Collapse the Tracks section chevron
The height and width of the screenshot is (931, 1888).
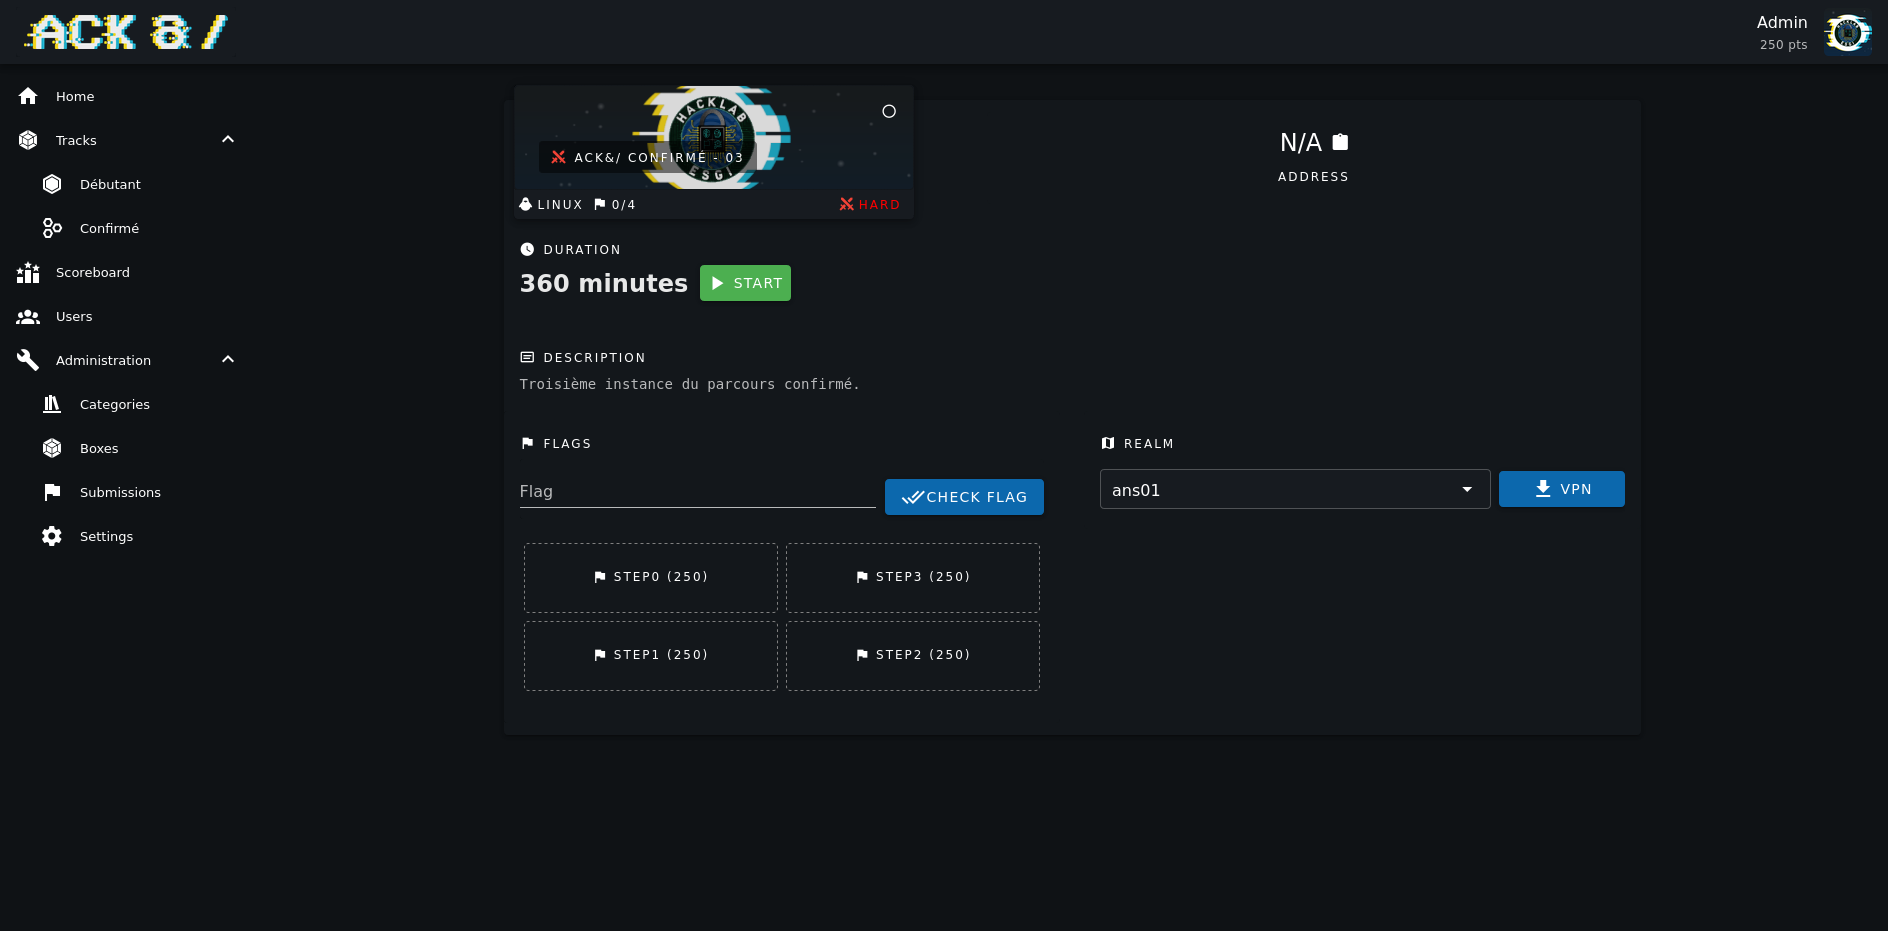point(228,140)
